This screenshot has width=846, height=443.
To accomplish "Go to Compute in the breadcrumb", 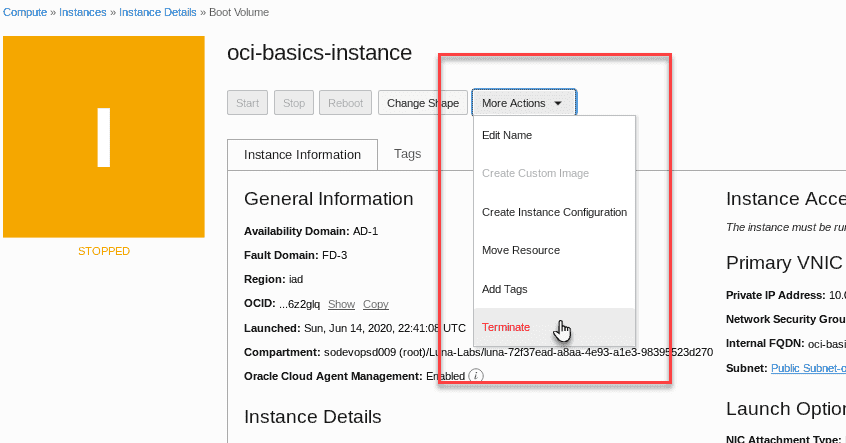I will 25,12.
